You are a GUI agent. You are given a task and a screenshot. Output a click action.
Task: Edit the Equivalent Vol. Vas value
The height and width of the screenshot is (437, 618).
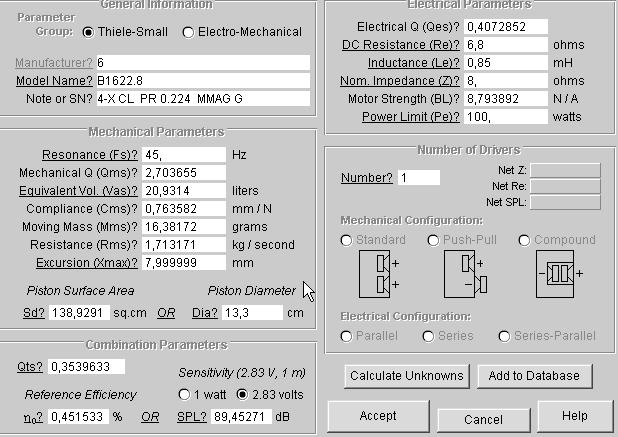pos(184,191)
